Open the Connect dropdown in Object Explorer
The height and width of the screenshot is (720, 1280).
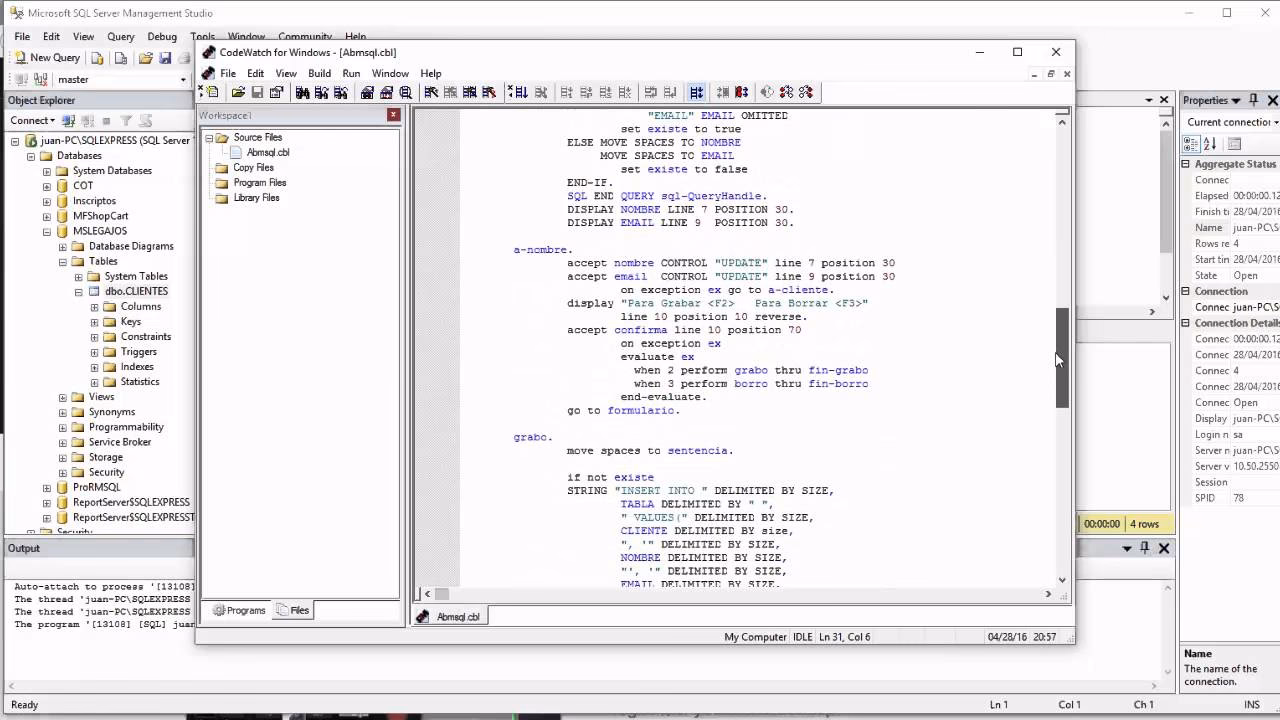[x=31, y=120]
